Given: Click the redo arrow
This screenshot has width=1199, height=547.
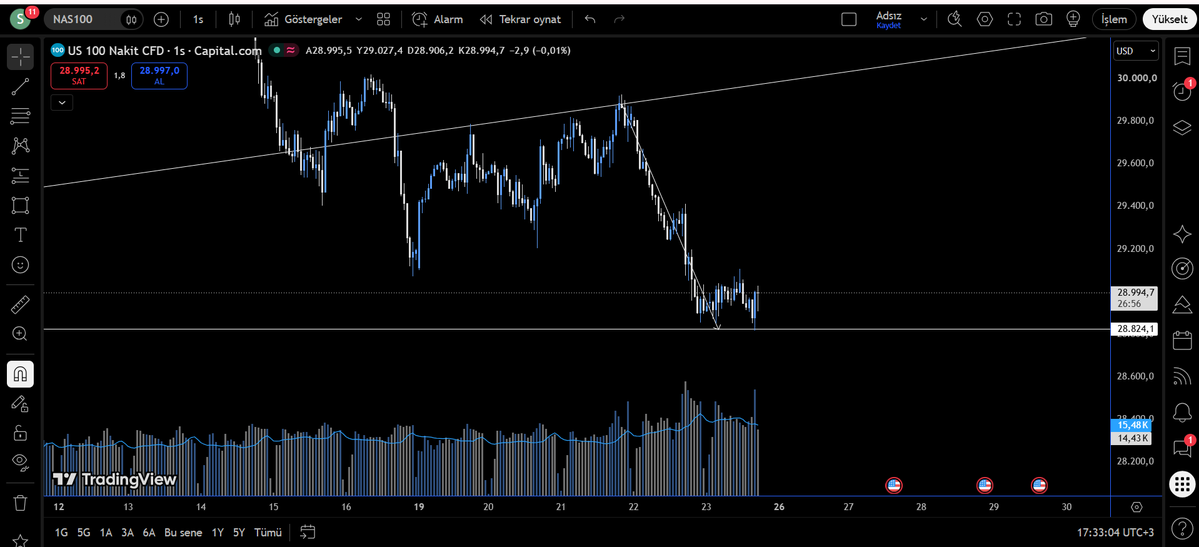Looking at the screenshot, I should pos(619,19).
